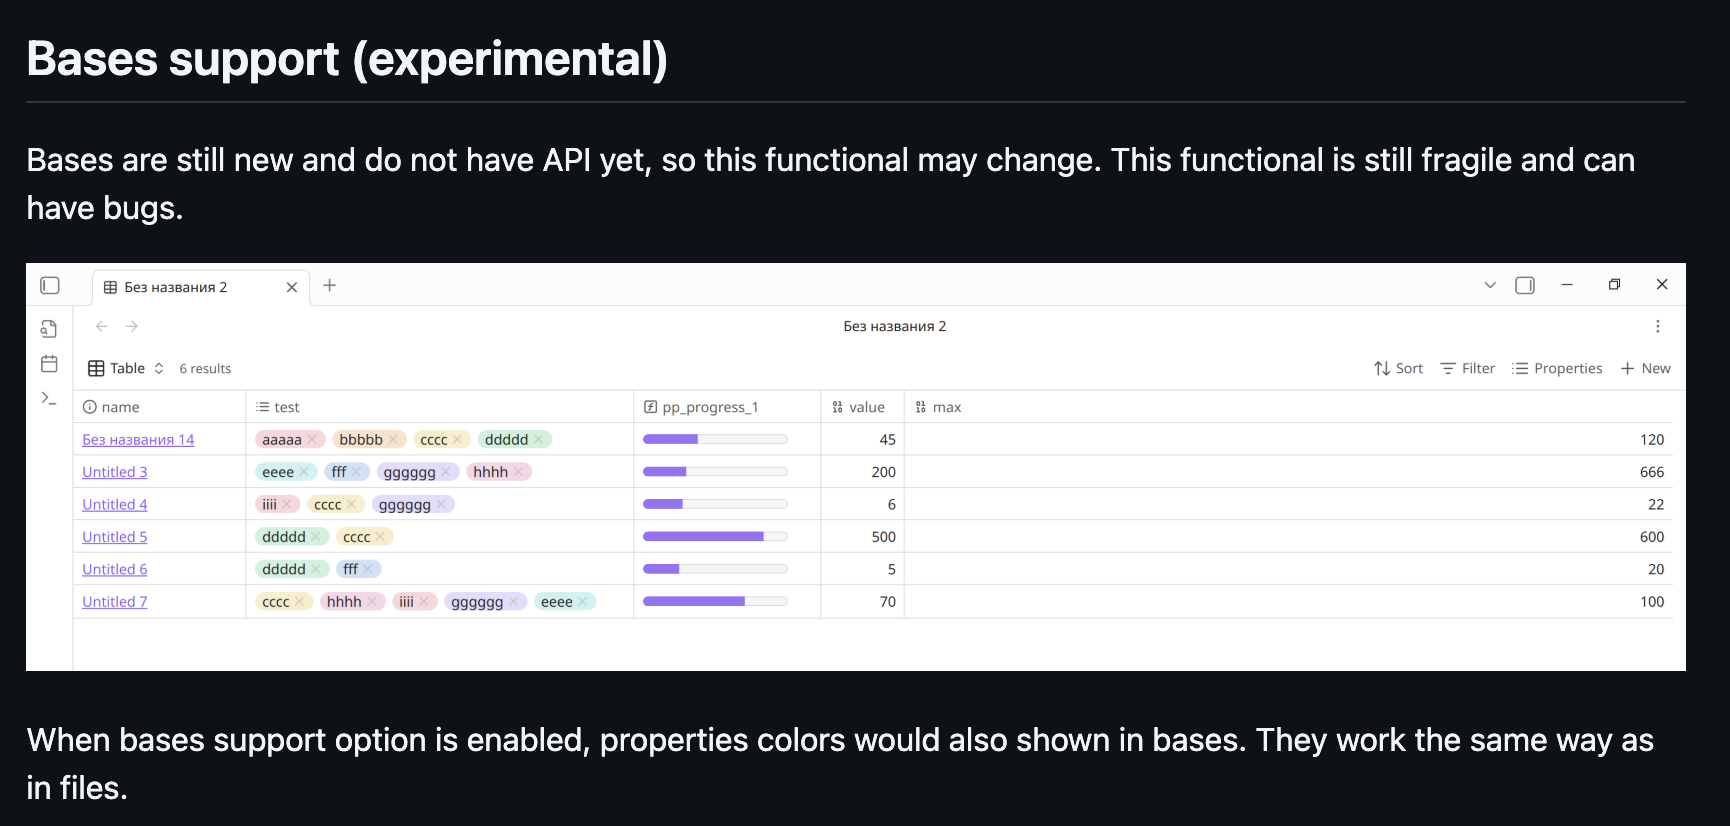Open the daily note calendar icon

[x=49, y=364]
